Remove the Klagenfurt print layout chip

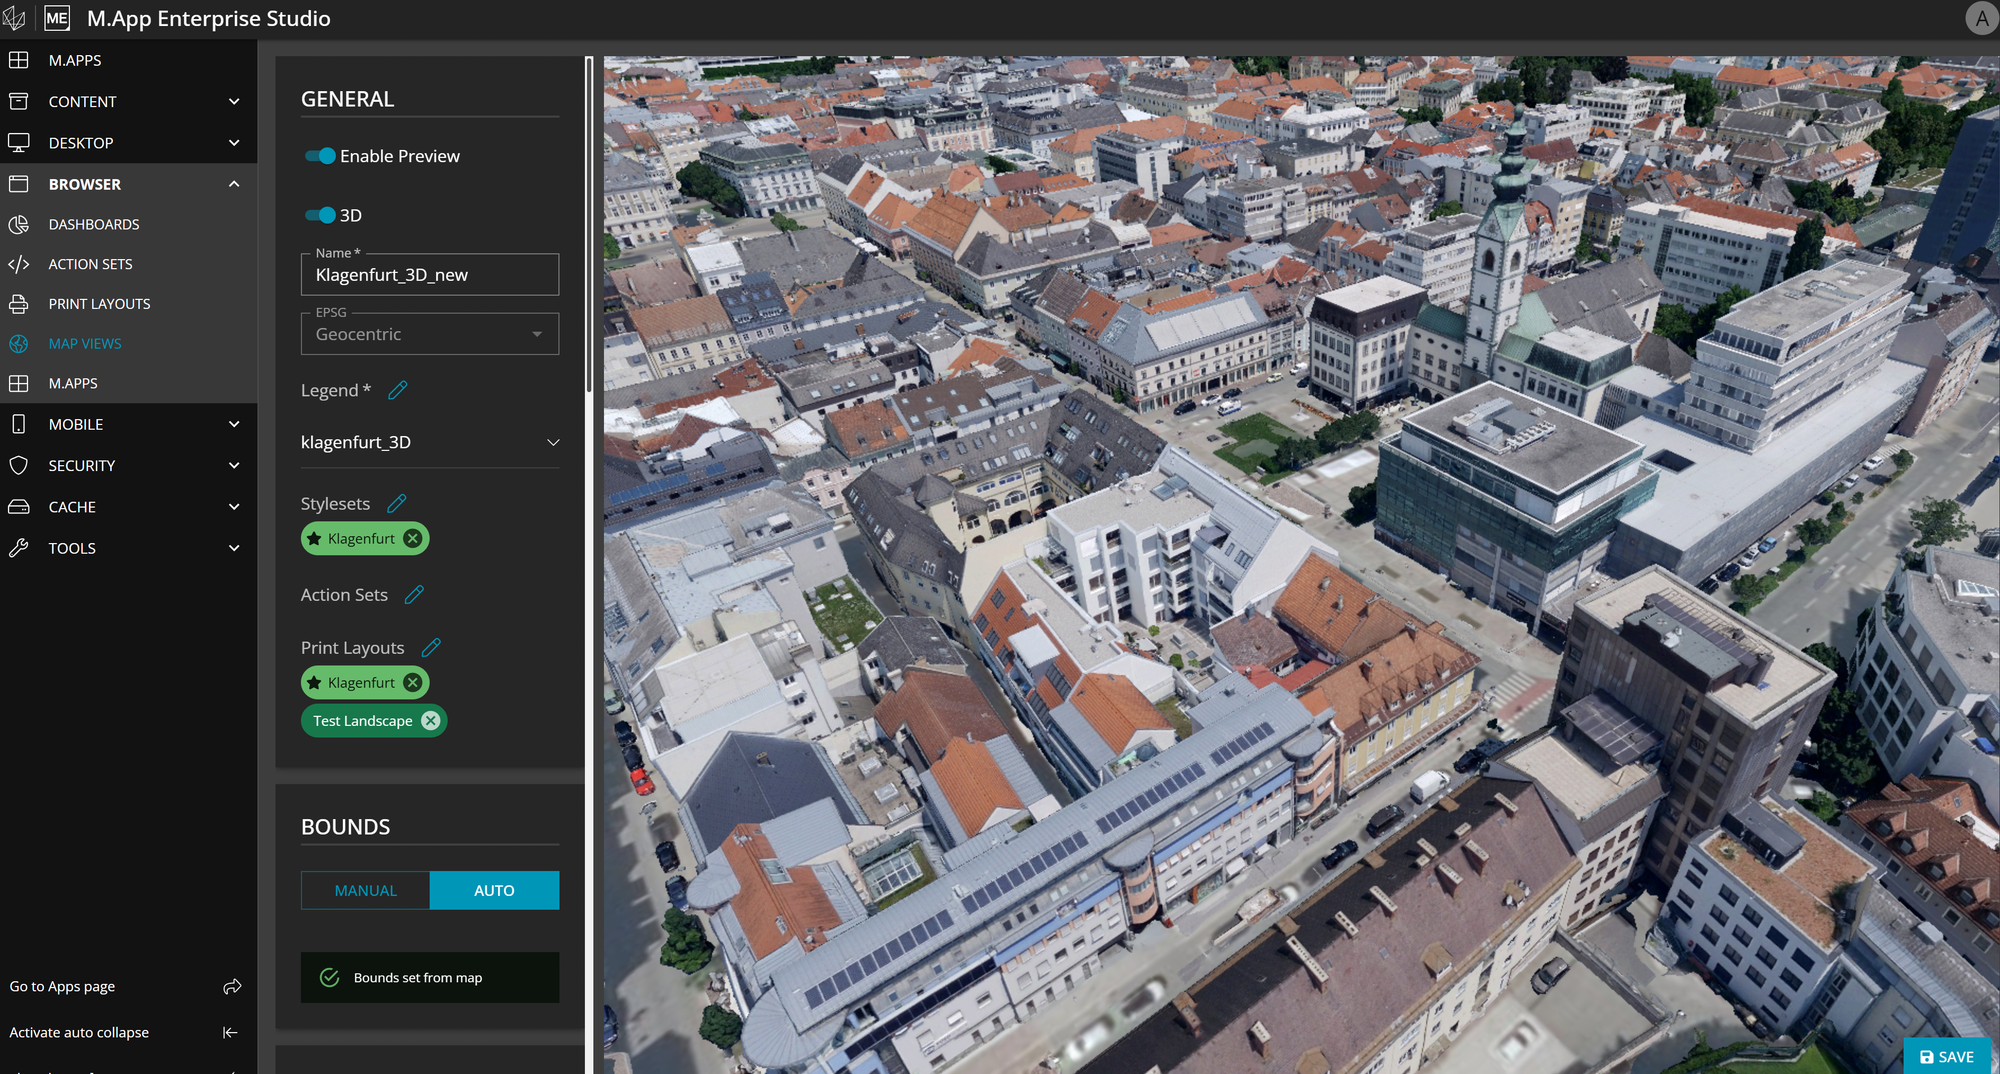[x=412, y=683]
